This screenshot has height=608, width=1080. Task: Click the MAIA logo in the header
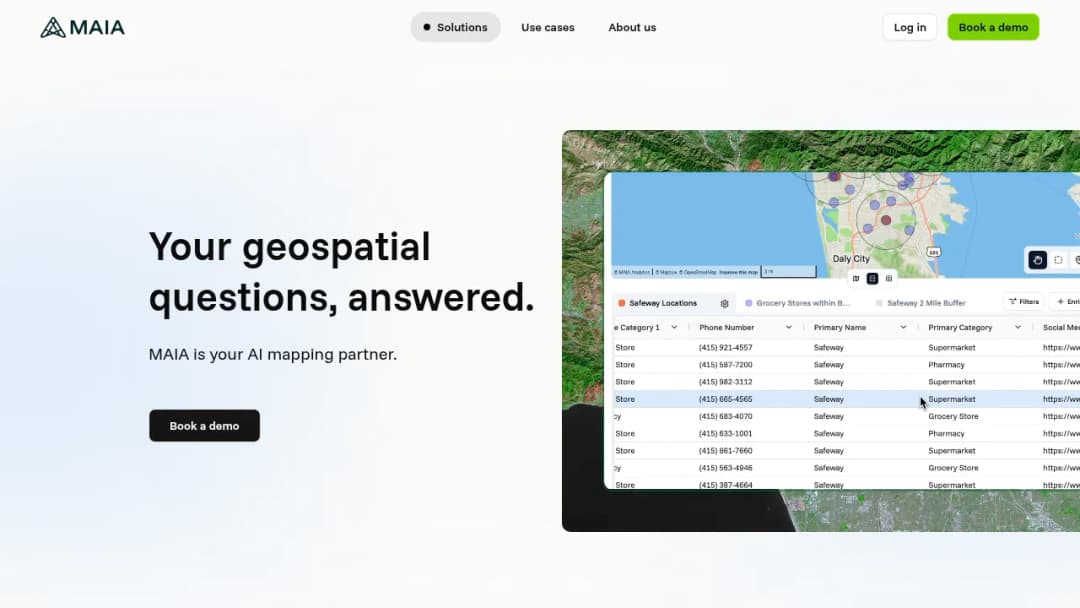[82, 28]
